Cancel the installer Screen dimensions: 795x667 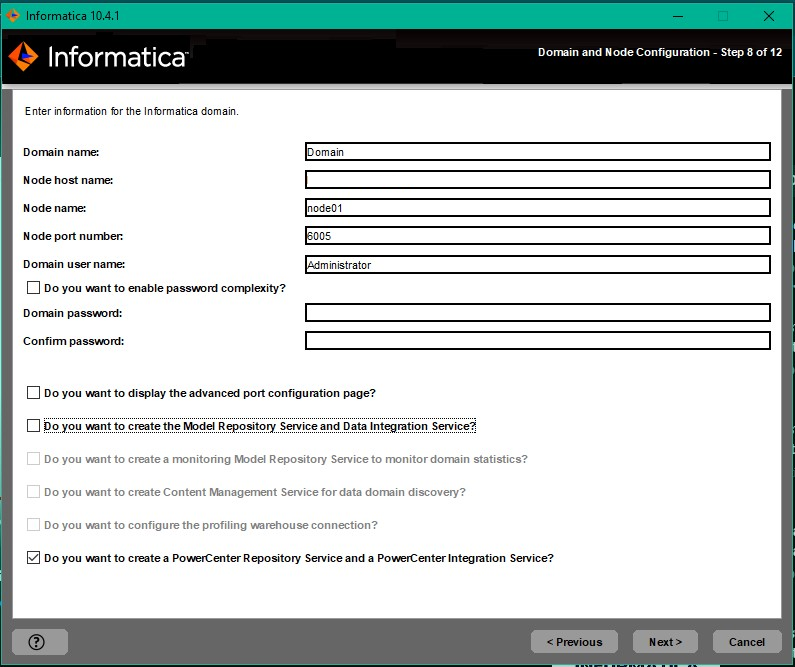pos(747,642)
